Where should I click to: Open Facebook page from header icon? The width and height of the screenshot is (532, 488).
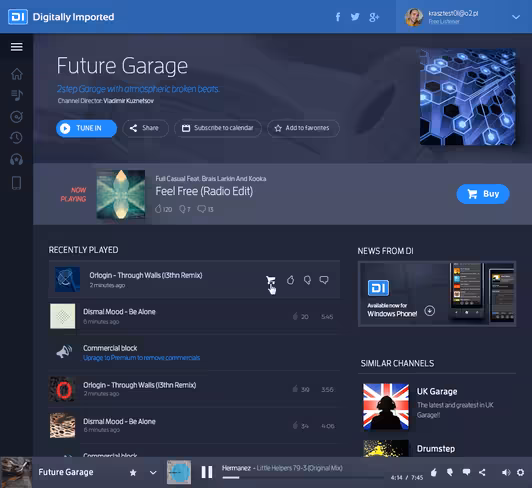[x=338, y=17]
